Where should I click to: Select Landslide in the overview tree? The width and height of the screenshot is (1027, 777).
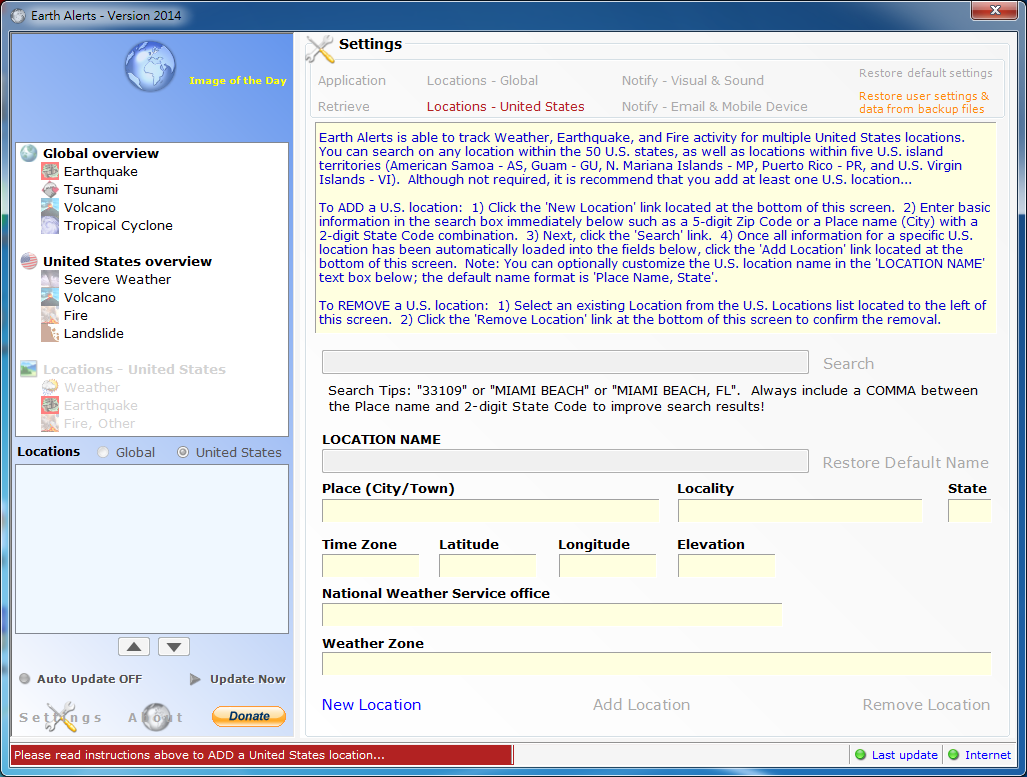point(94,333)
